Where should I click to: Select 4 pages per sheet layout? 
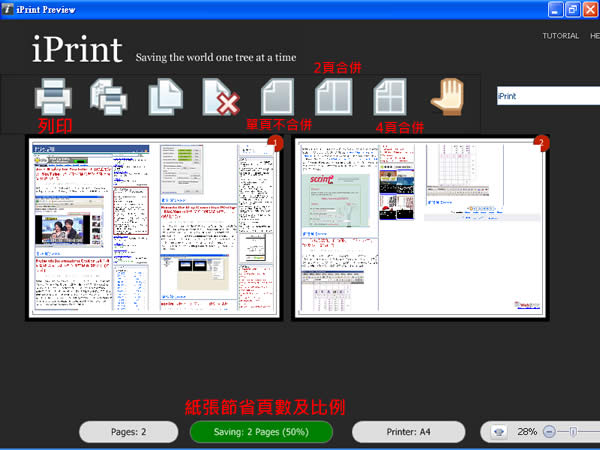(x=388, y=96)
